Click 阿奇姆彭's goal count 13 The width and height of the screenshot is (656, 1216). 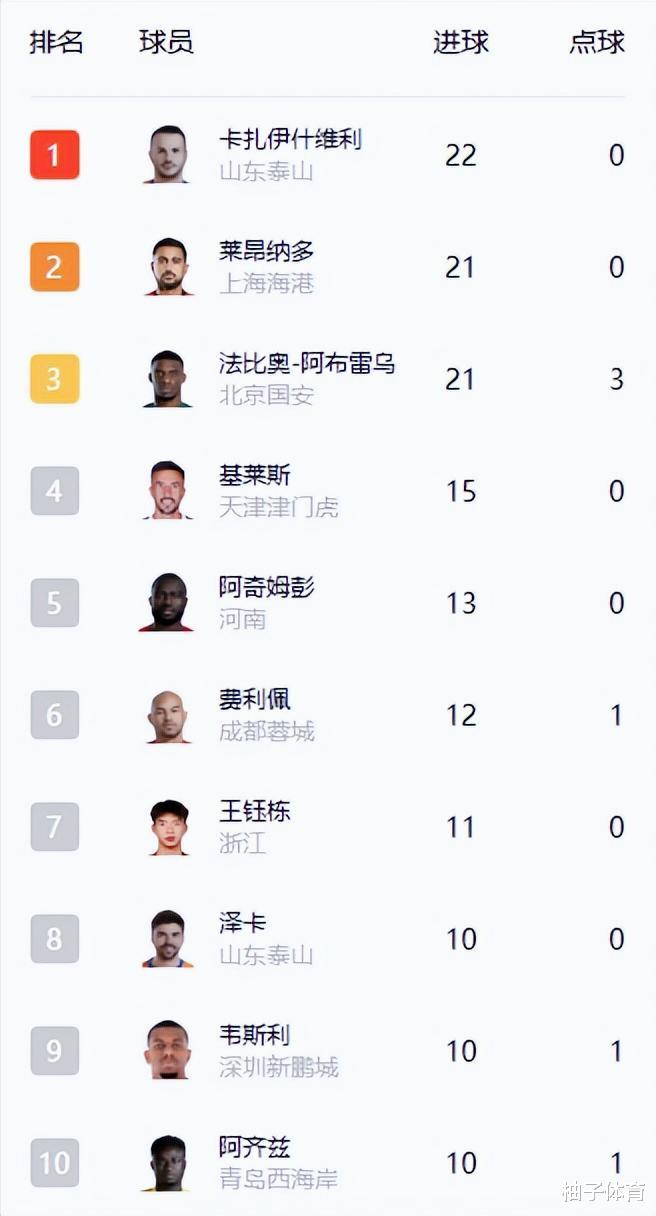pos(461,603)
